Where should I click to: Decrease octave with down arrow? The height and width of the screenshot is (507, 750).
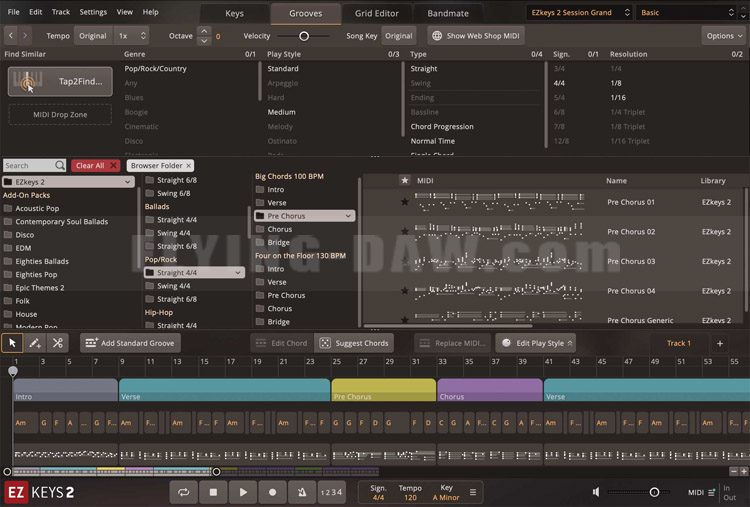[x=204, y=41]
